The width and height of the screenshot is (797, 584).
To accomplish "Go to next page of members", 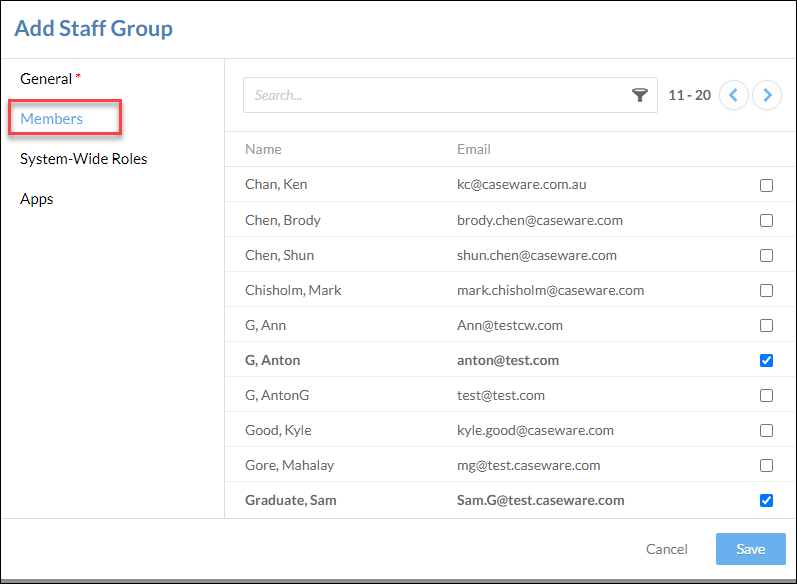I will click(x=767, y=95).
